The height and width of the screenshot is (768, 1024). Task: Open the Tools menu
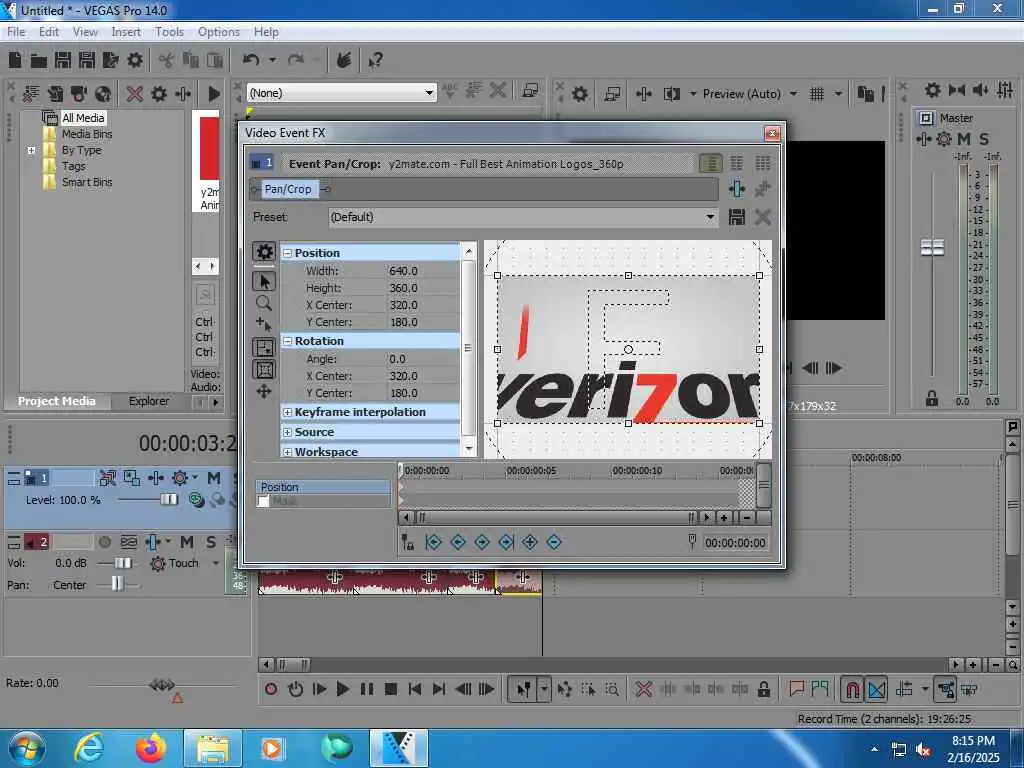pos(169,31)
